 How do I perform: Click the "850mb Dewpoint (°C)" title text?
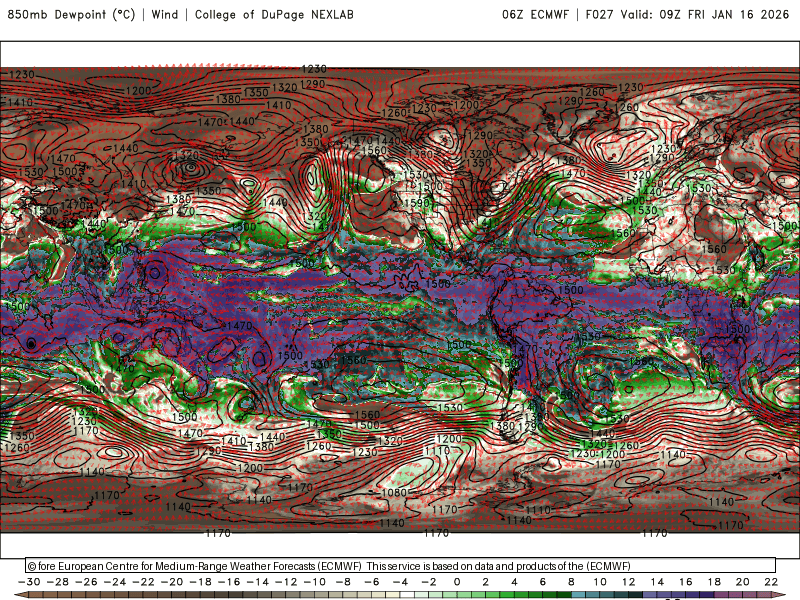[71, 14]
